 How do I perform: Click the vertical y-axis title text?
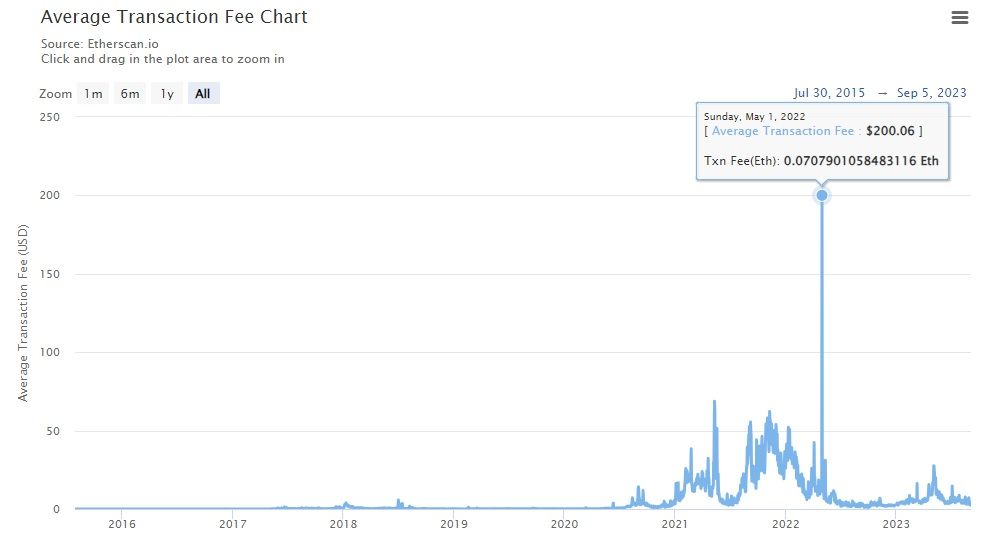[x=24, y=313]
